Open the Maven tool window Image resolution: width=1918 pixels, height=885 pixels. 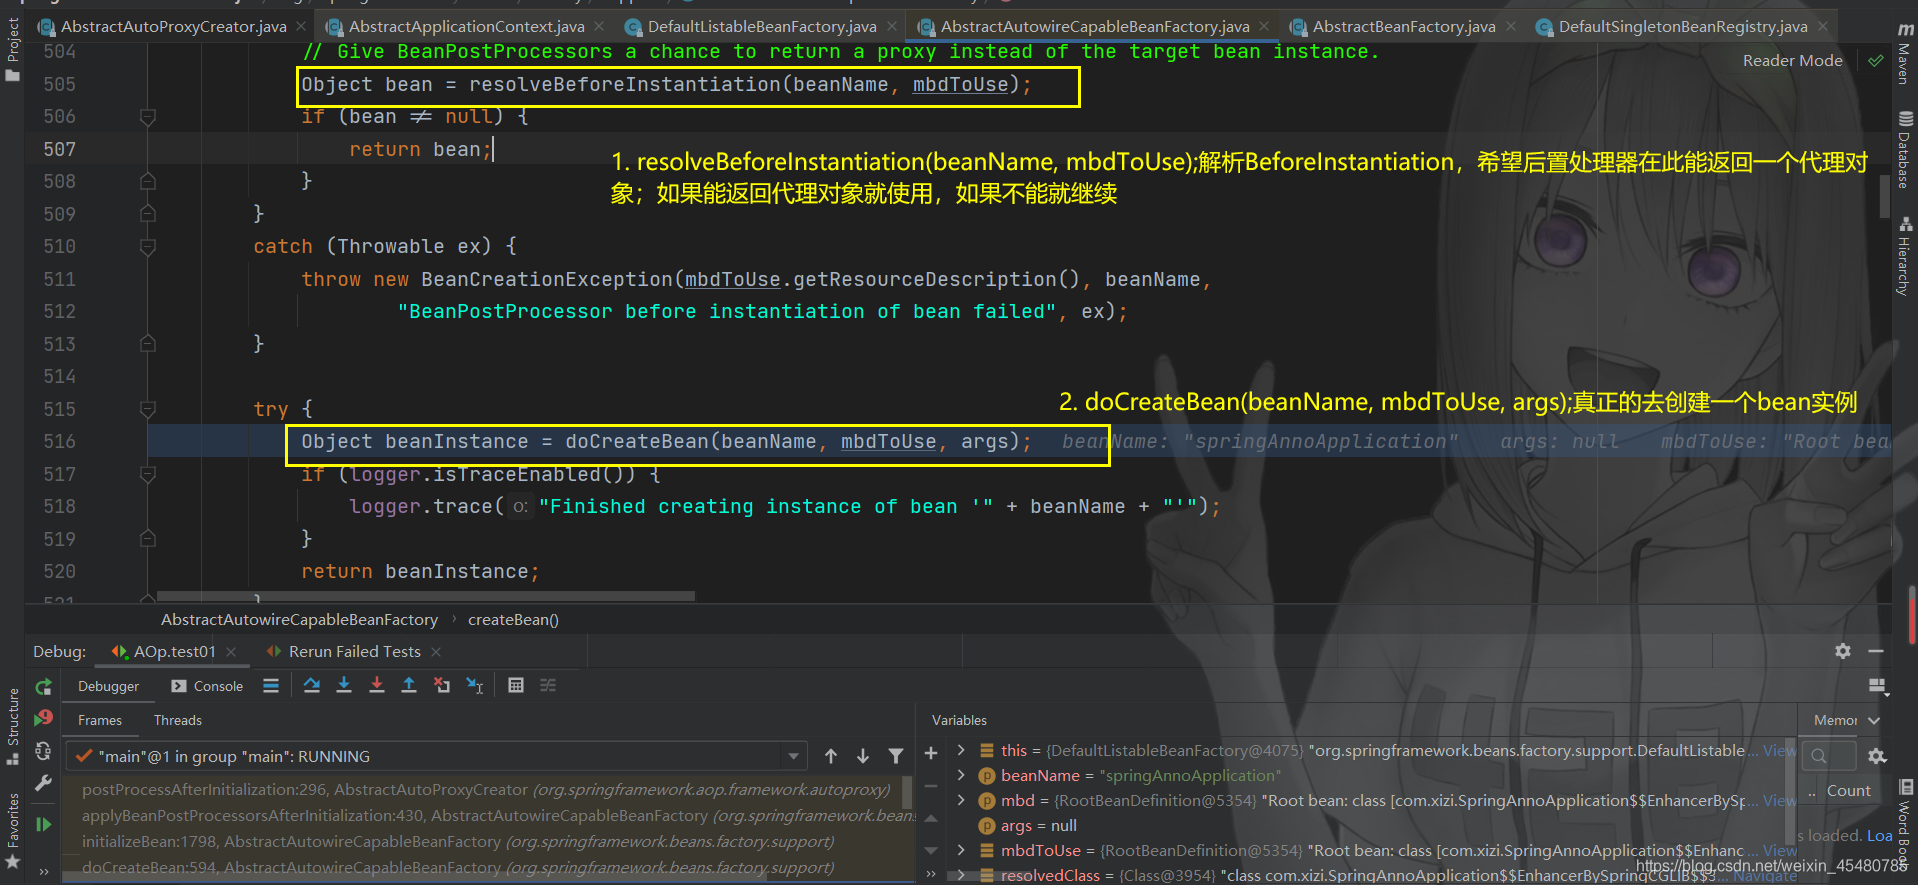click(1906, 55)
